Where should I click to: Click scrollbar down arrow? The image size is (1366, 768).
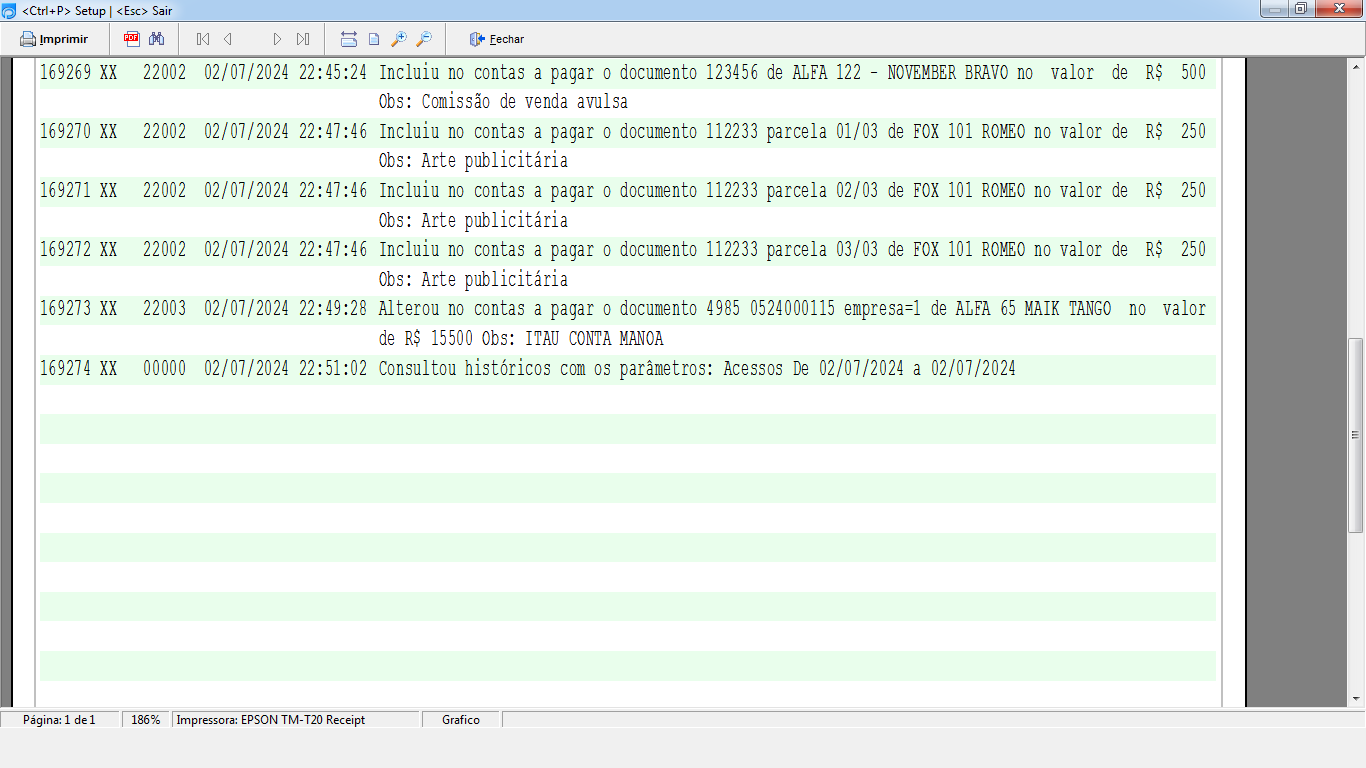tap(1356, 698)
